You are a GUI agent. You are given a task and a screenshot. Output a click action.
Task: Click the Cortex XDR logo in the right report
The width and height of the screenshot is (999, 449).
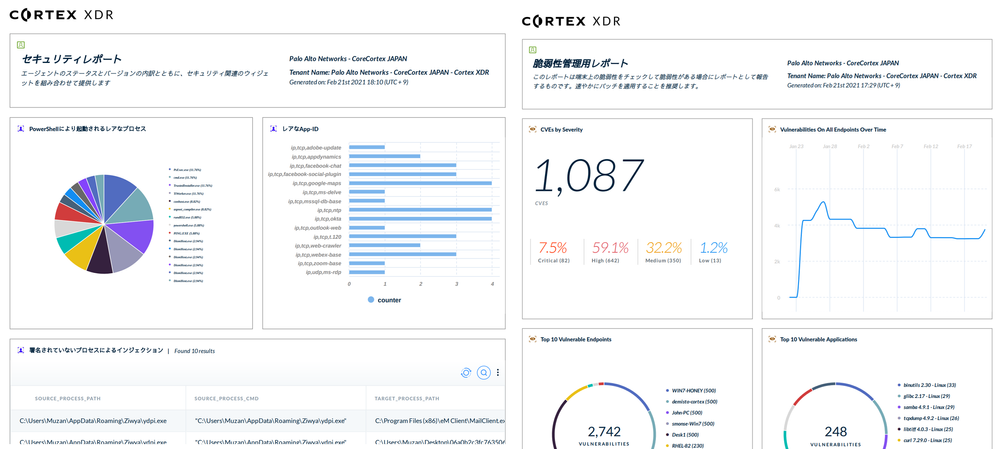coord(571,21)
